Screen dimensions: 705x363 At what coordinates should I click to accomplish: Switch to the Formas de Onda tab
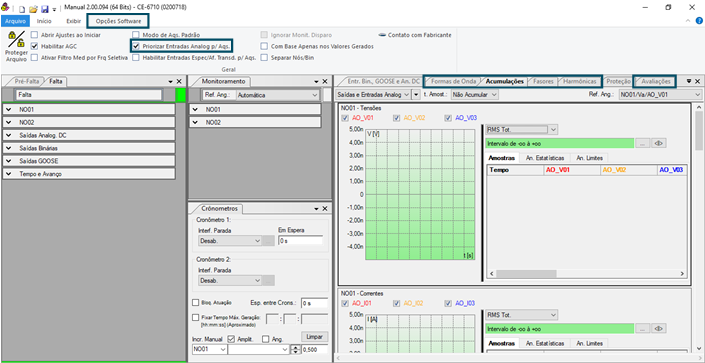pyautogui.click(x=453, y=81)
